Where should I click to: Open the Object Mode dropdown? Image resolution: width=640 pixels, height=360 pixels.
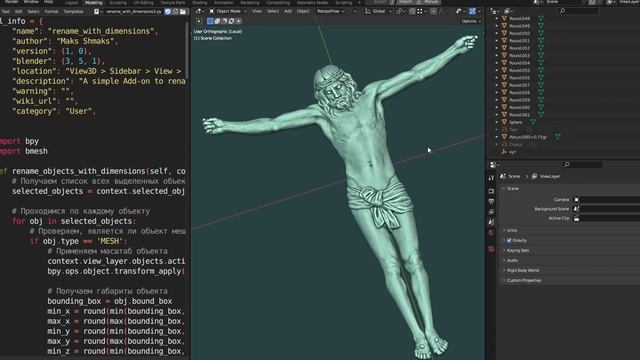pos(228,11)
